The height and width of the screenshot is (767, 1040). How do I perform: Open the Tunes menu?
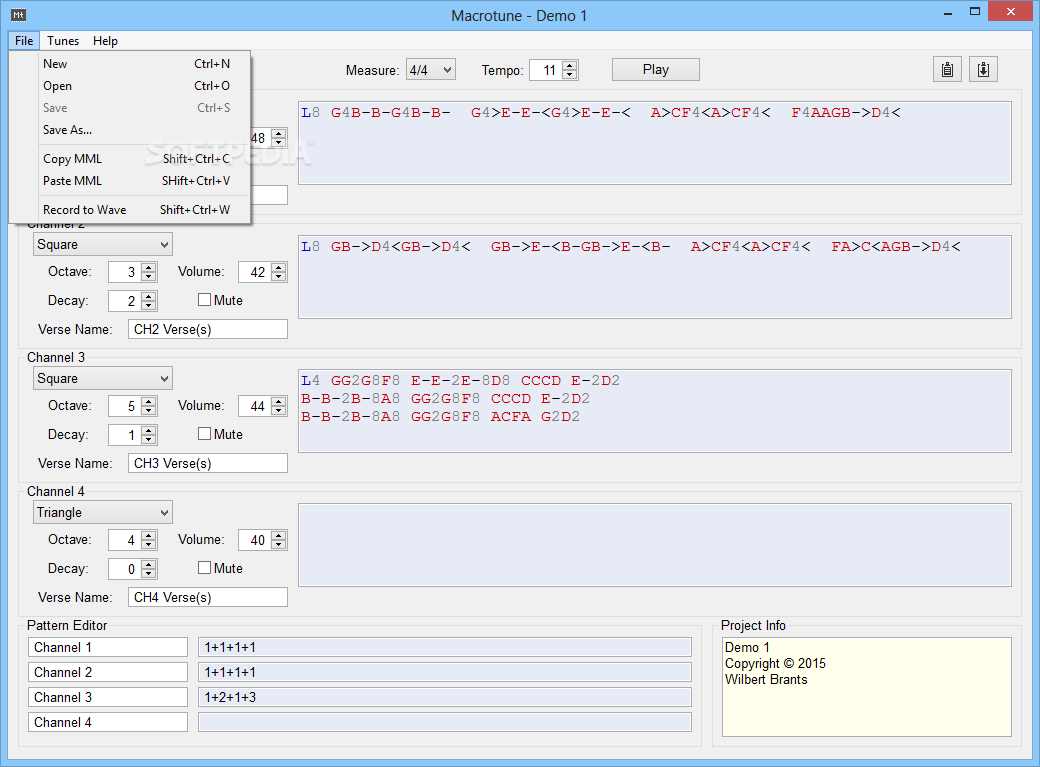(x=63, y=40)
